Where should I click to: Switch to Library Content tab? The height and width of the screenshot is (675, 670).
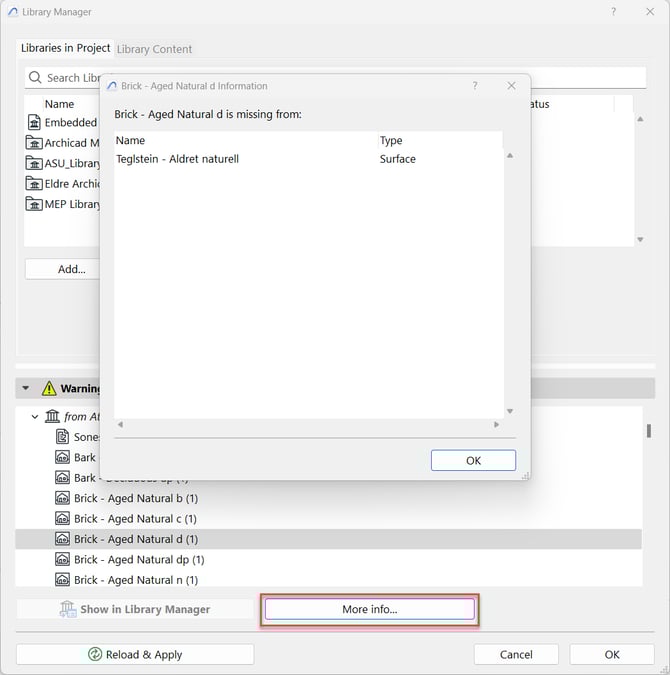pos(154,49)
